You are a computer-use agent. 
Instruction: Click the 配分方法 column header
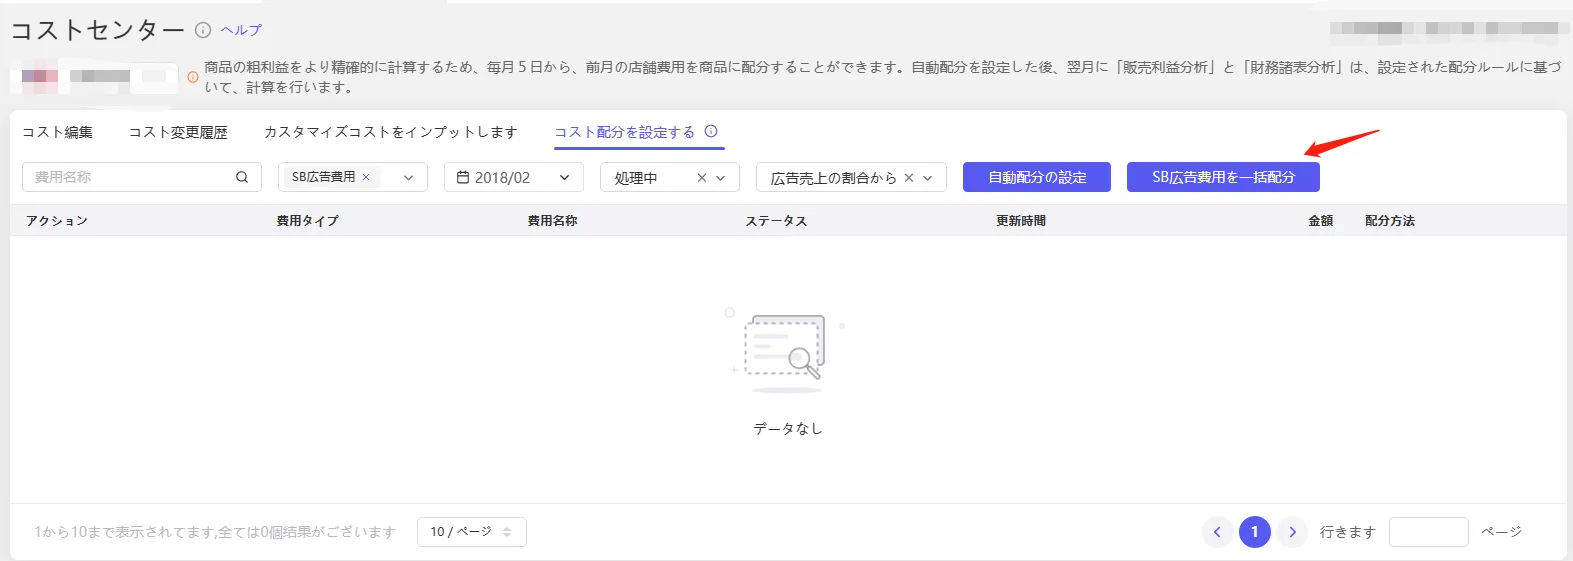[x=1390, y=221]
